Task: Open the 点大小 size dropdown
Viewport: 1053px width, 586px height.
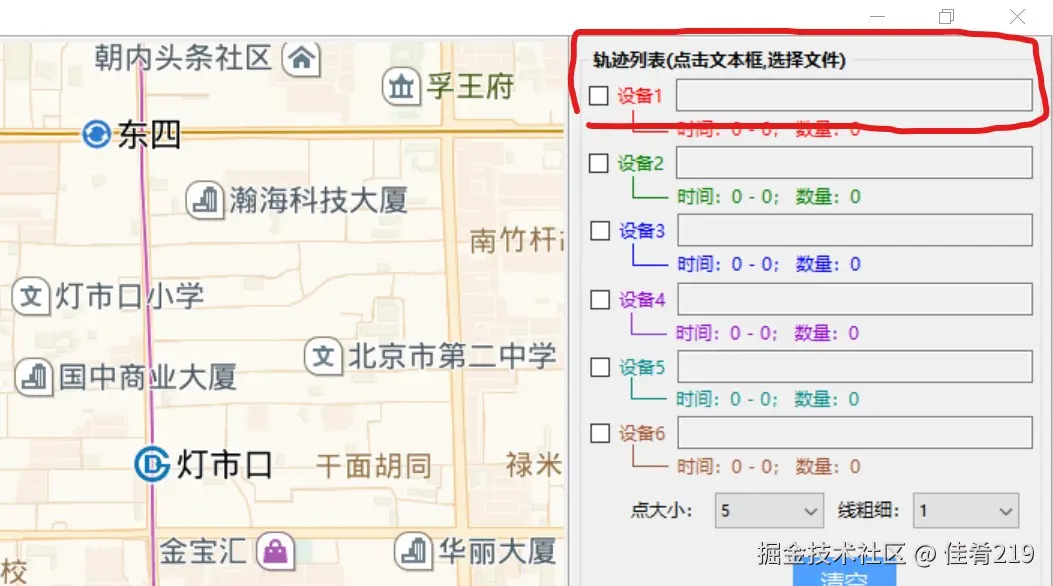Action: point(768,510)
